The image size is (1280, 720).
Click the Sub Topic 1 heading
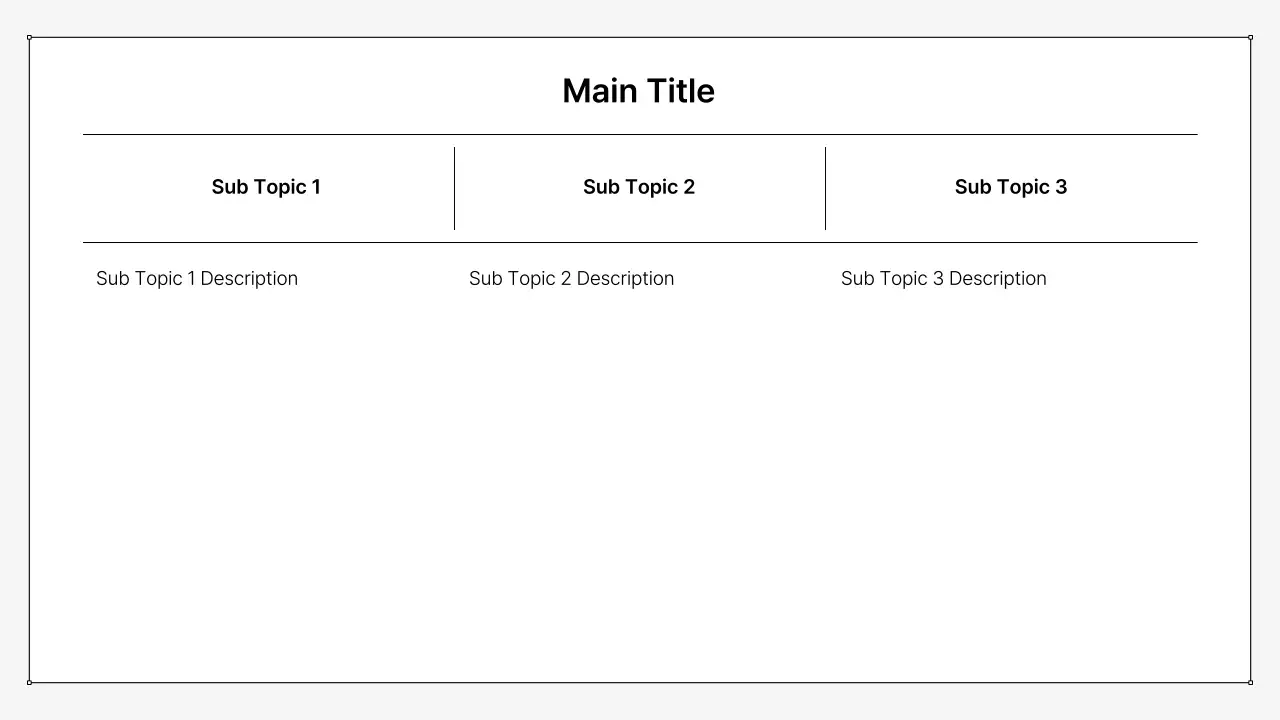click(x=266, y=187)
